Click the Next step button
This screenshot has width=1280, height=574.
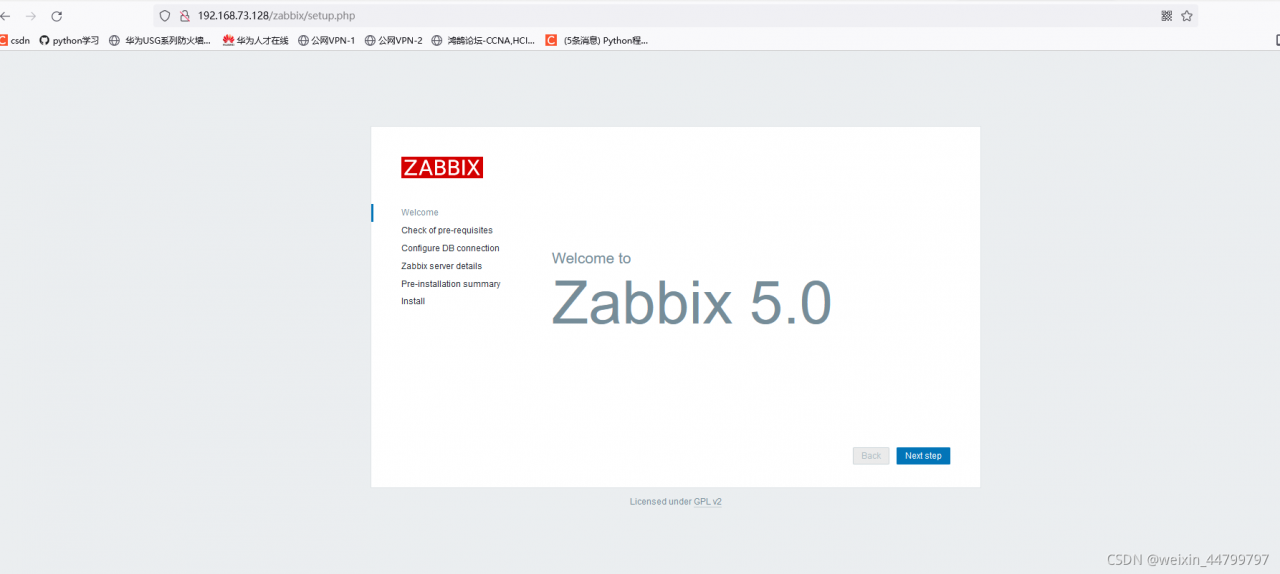coord(923,456)
